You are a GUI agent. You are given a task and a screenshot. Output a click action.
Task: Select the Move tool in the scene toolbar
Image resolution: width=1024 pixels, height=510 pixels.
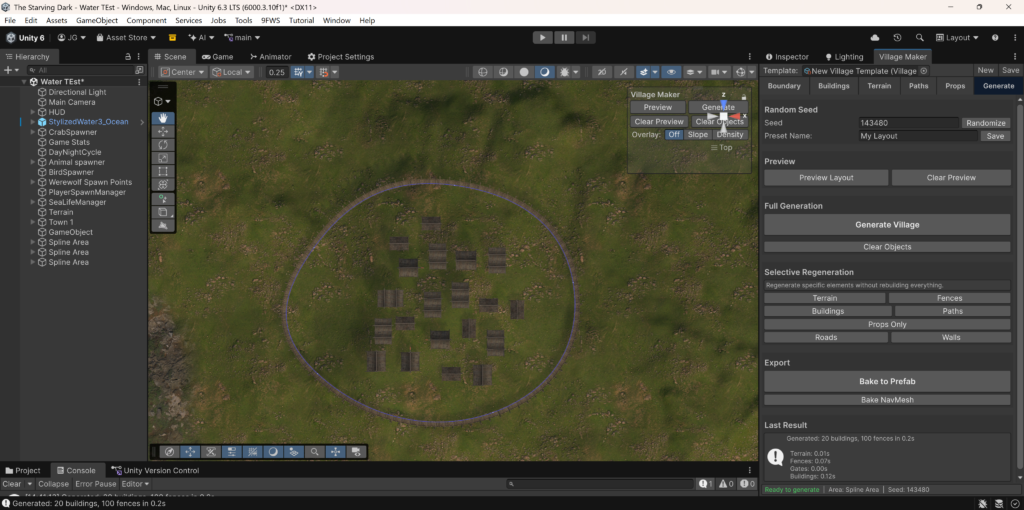pyautogui.click(x=163, y=132)
